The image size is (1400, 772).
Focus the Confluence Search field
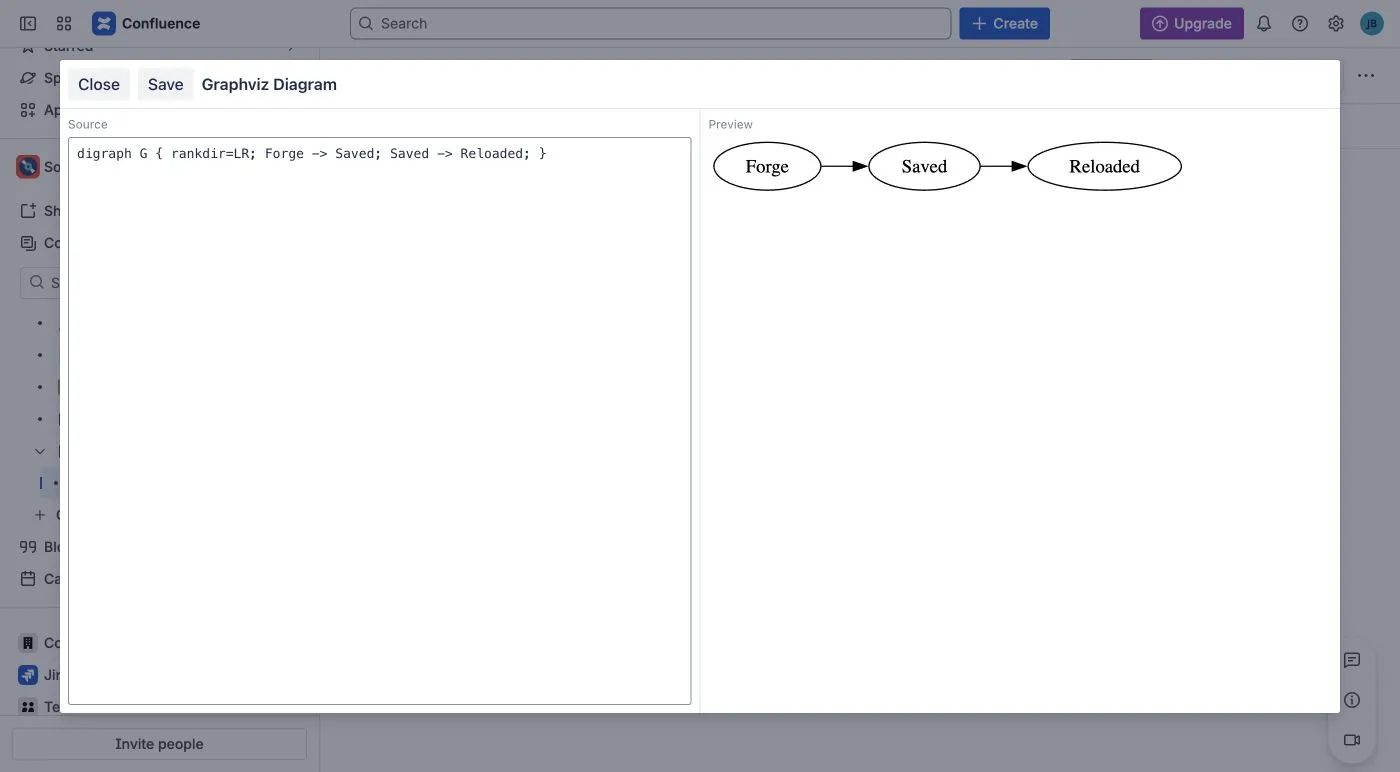click(x=650, y=23)
